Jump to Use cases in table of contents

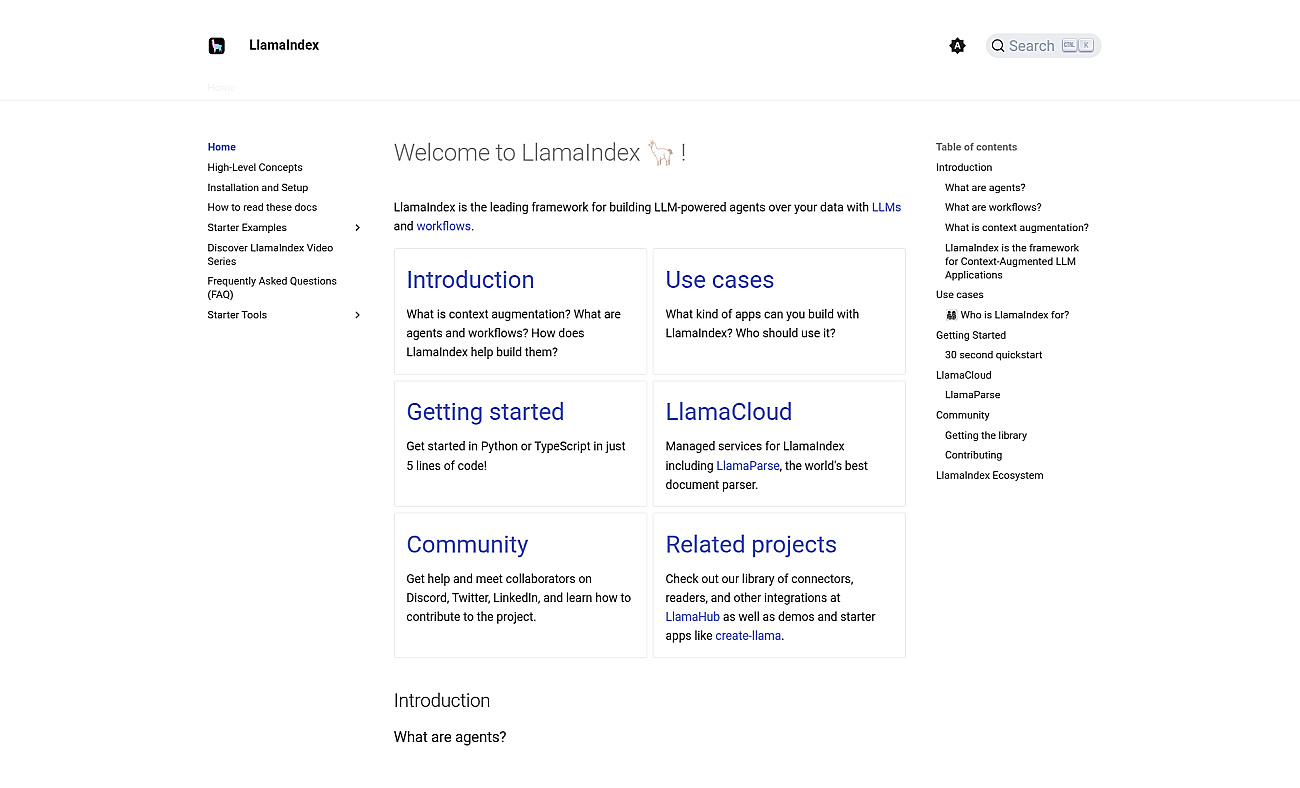(x=960, y=295)
